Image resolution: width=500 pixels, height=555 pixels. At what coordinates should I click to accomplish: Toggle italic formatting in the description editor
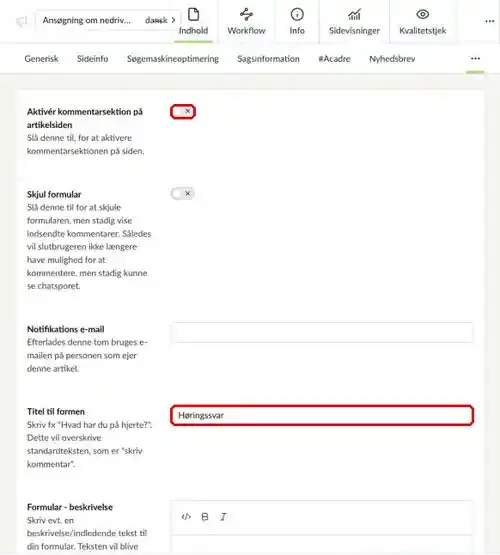pos(223,517)
